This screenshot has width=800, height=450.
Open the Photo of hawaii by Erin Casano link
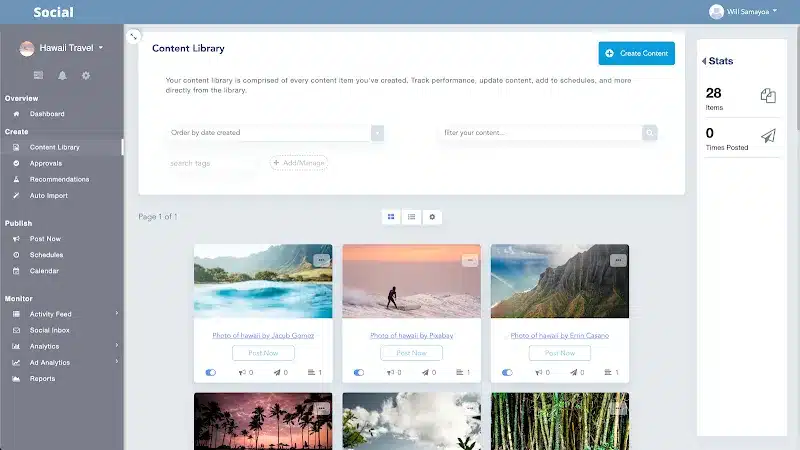(559, 336)
